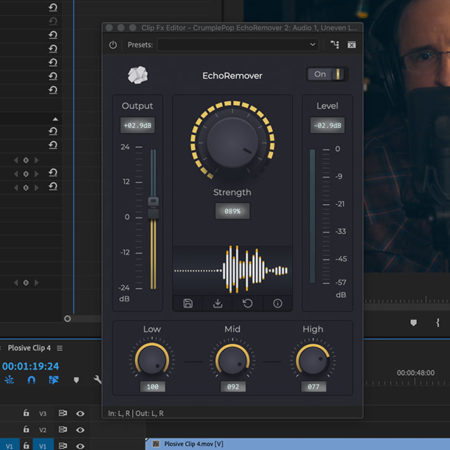Hide track V2 using its eye icon
Screen dimensions: 450x450
[80, 430]
